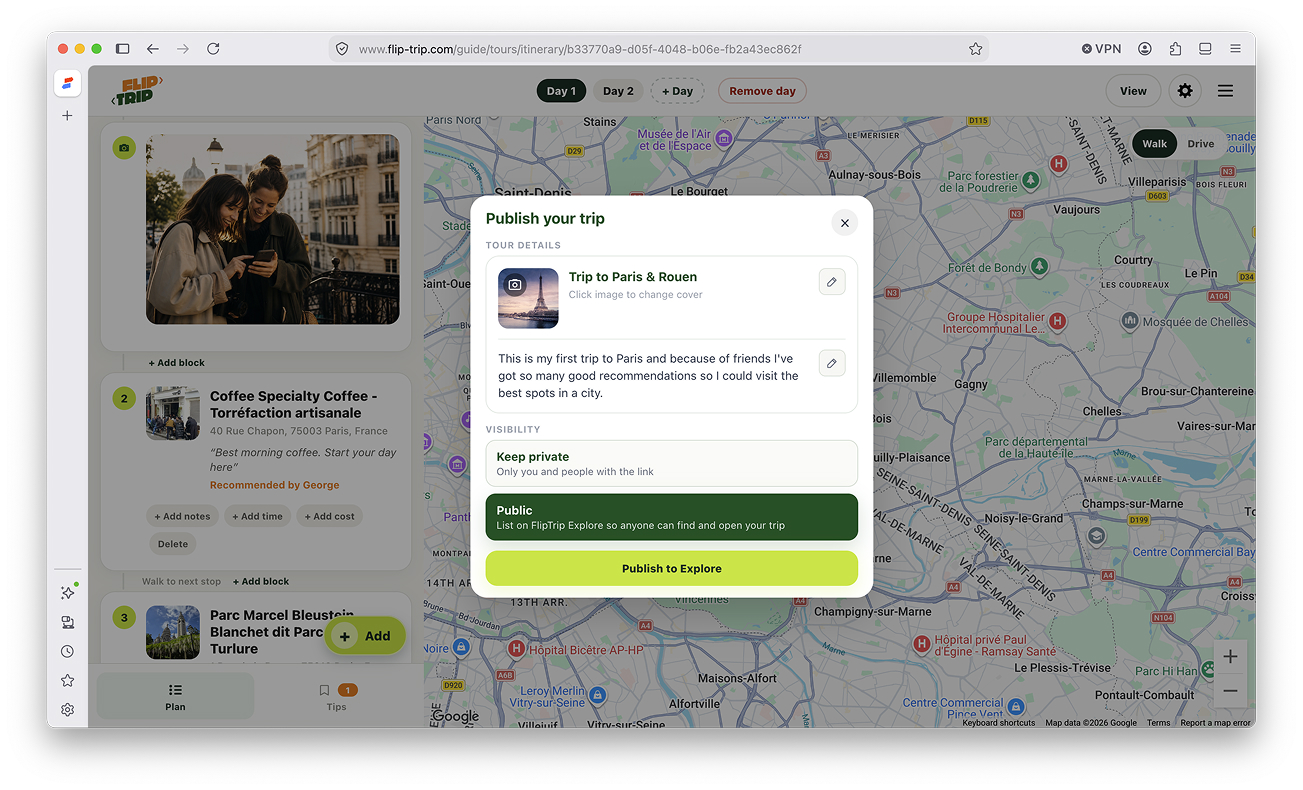
Task: Zoom out on the map
Action: [x=1230, y=691]
